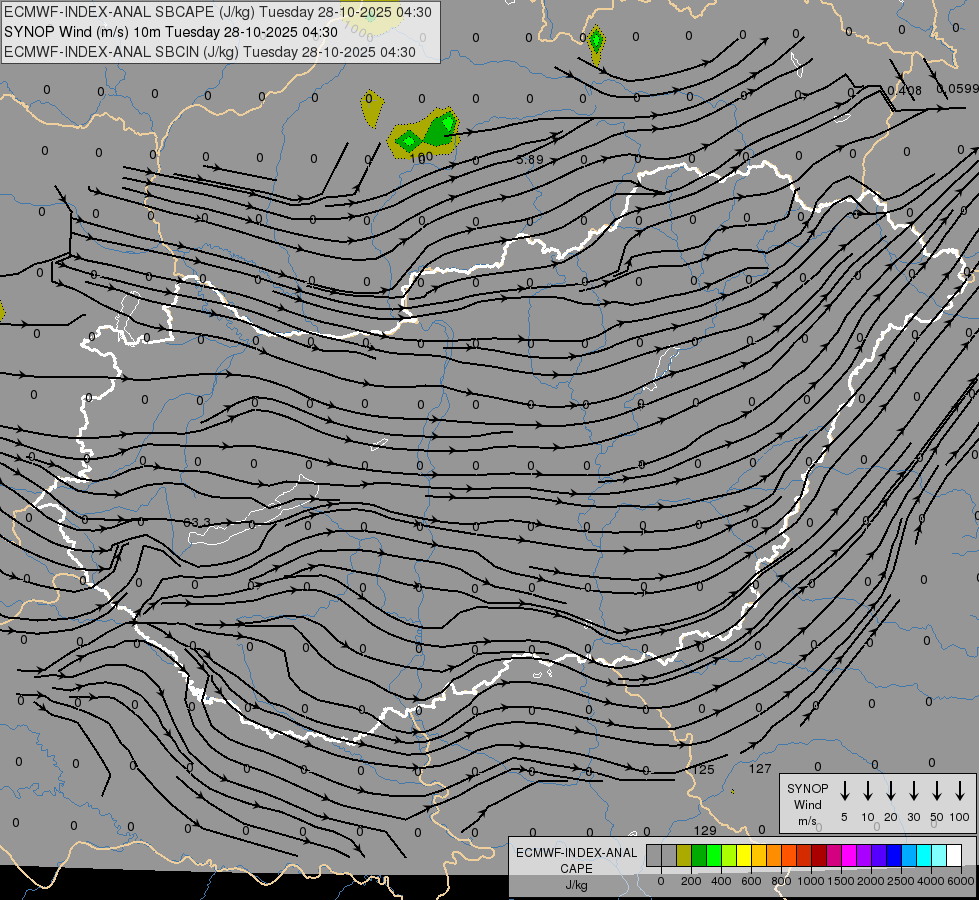Click the 100 label below the green CAPE patch
Viewport: 979px width, 900px height.
tap(421, 157)
